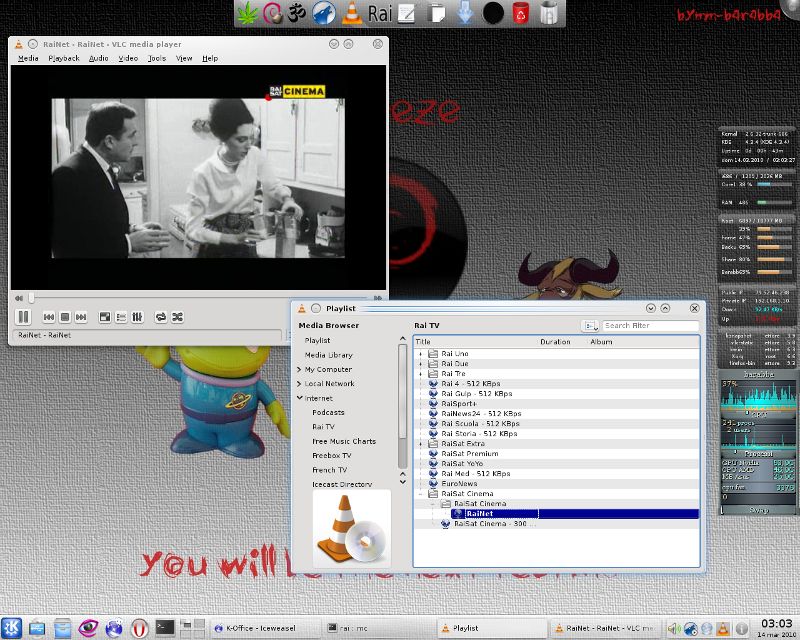The width and height of the screenshot is (800, 640).
Task: Expand the Rai Uno folder
Action: 420,354
